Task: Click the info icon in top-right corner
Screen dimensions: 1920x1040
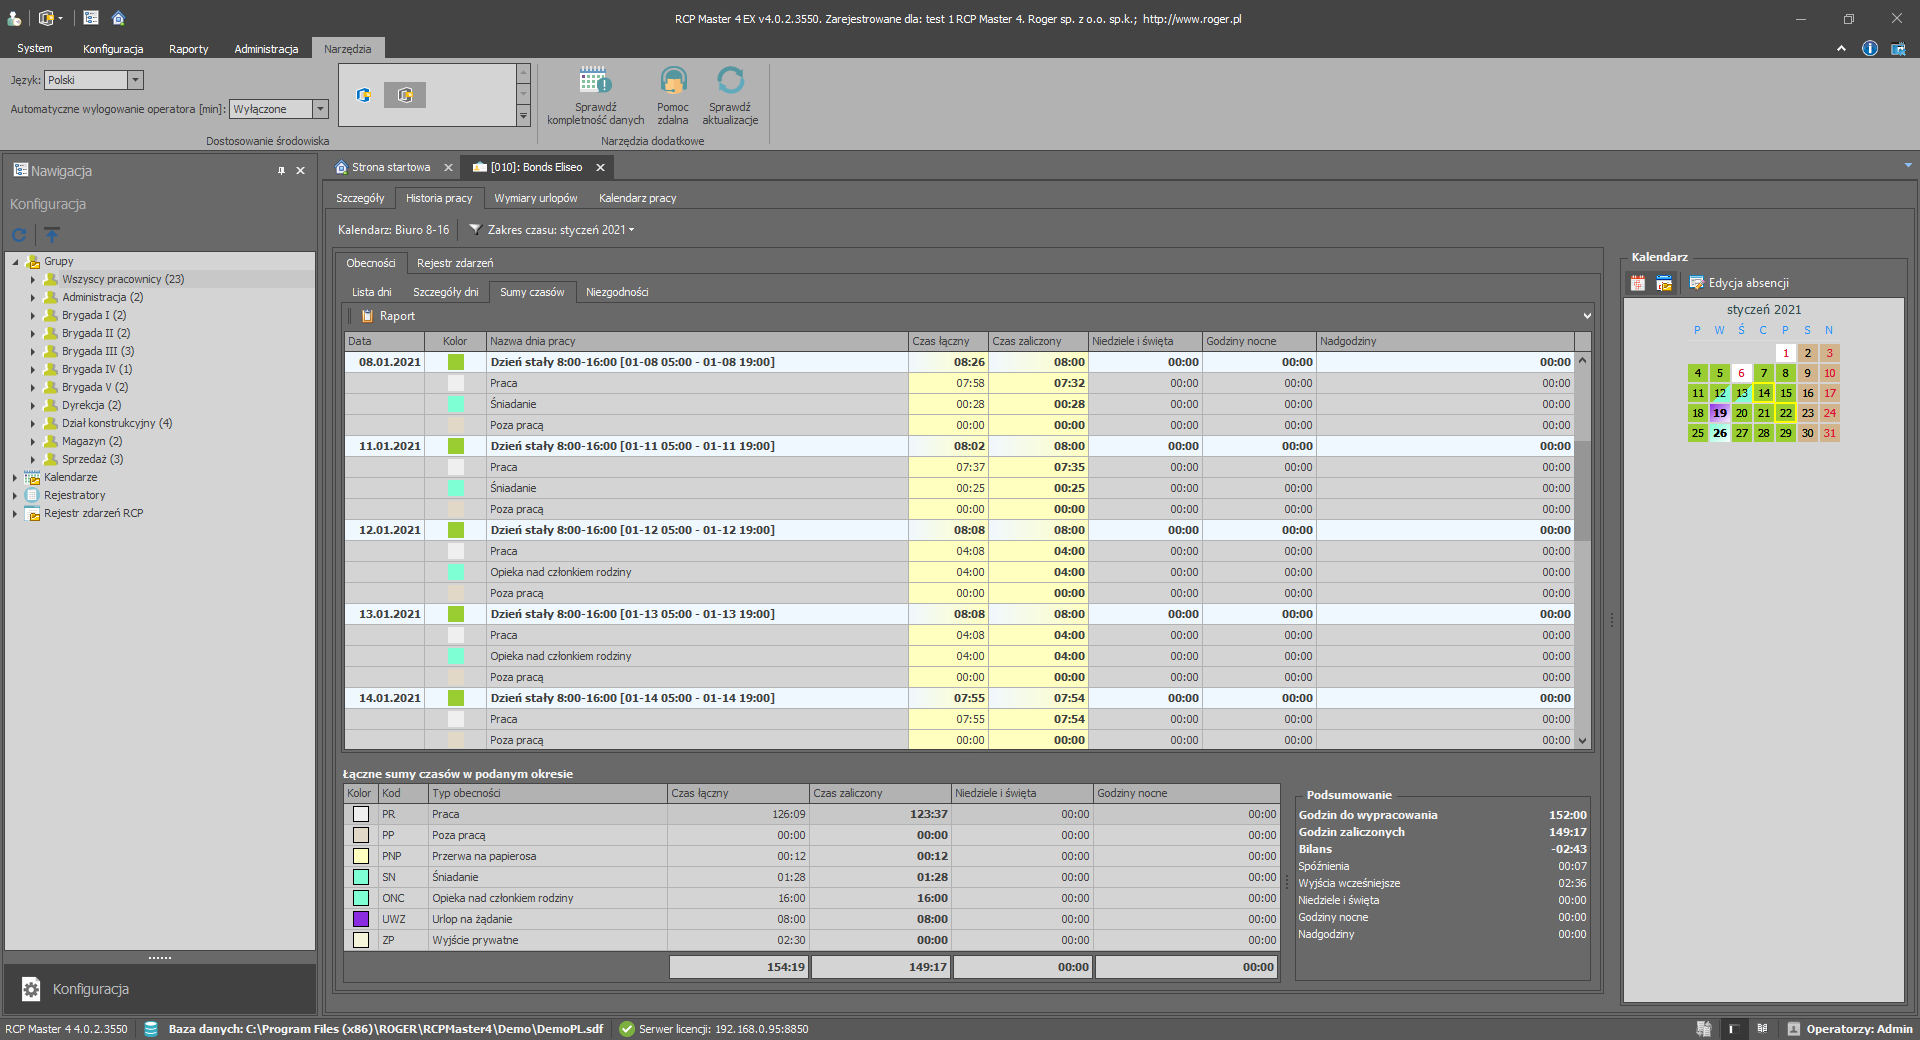Action: [1869, 48]
